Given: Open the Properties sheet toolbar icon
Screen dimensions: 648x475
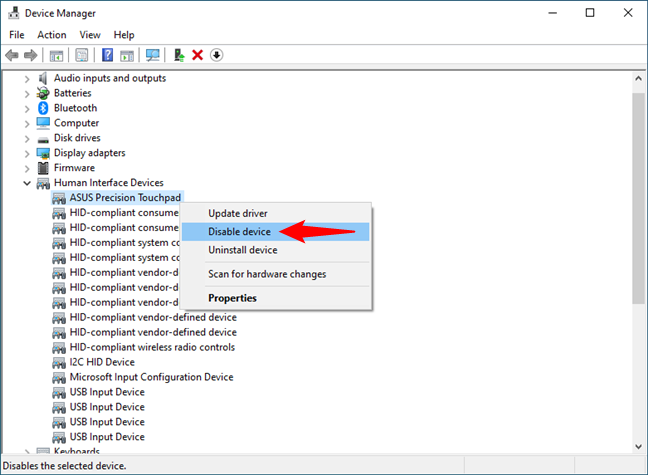Looking at the screenshot, I should (82, 55).
